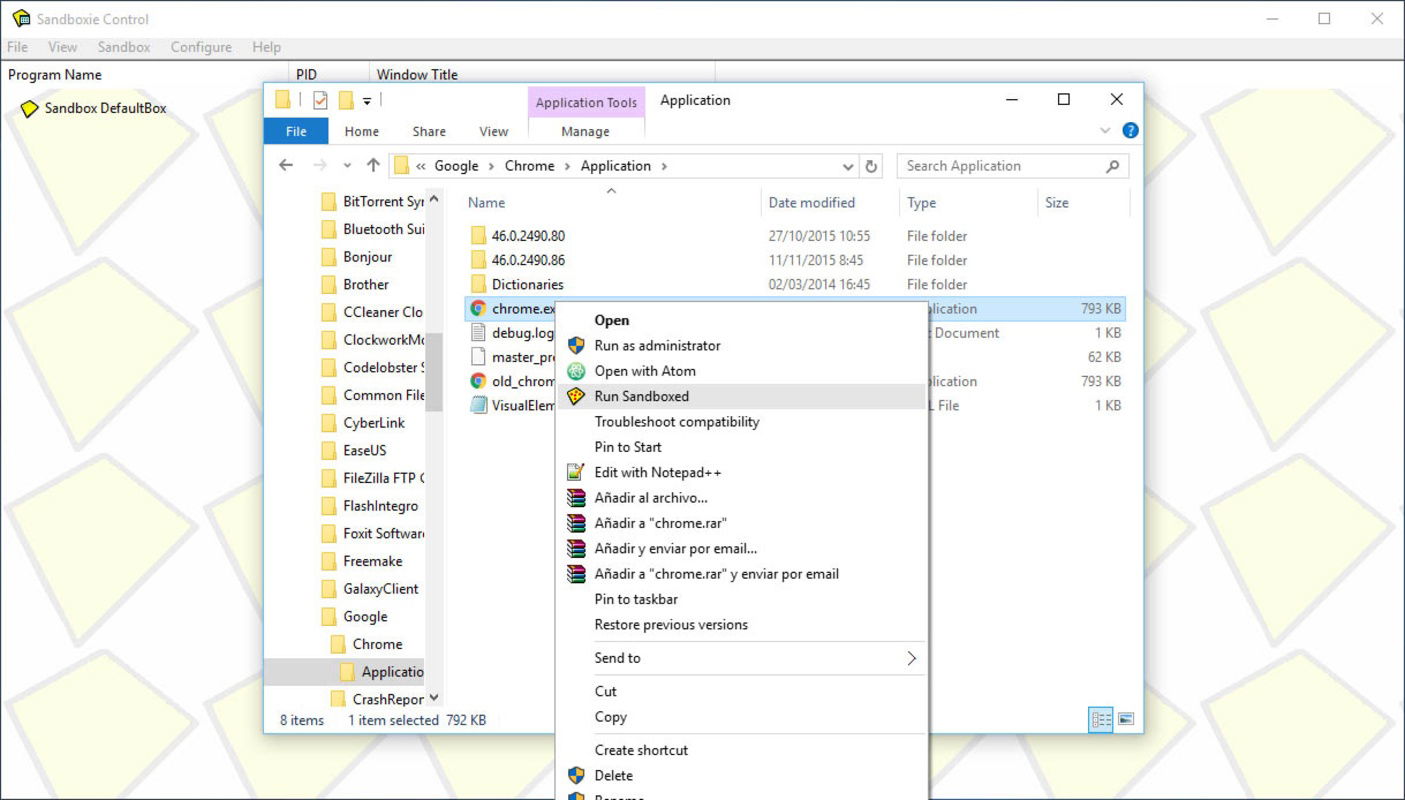Open the Sandboxie Sandbox menu
Image resolution: width=1405 pixels, height=800 pixels.
(x=124, y=47)
